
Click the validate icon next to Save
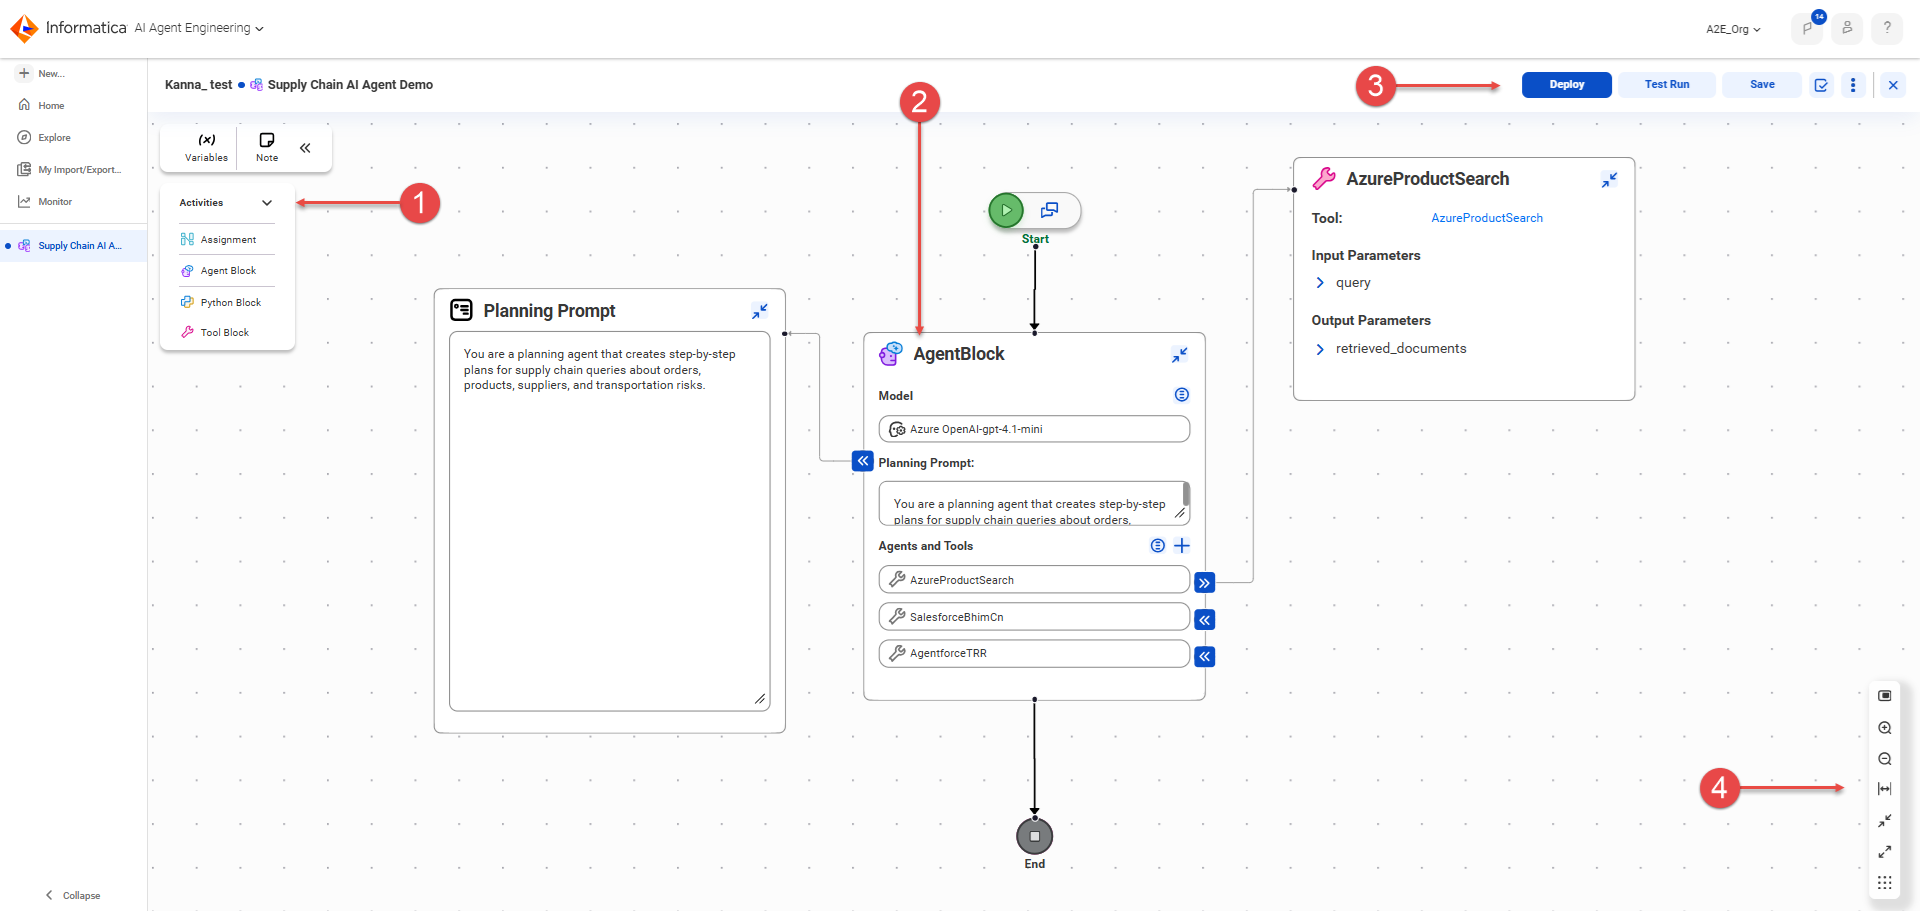(x=1821, y=85)
